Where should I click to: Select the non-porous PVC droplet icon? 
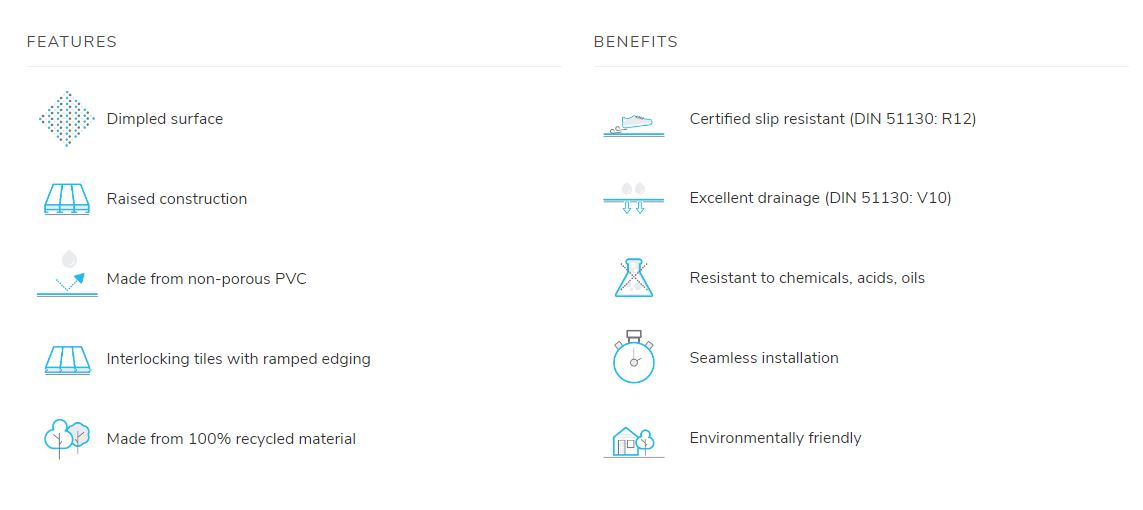(x=67, y=273)
